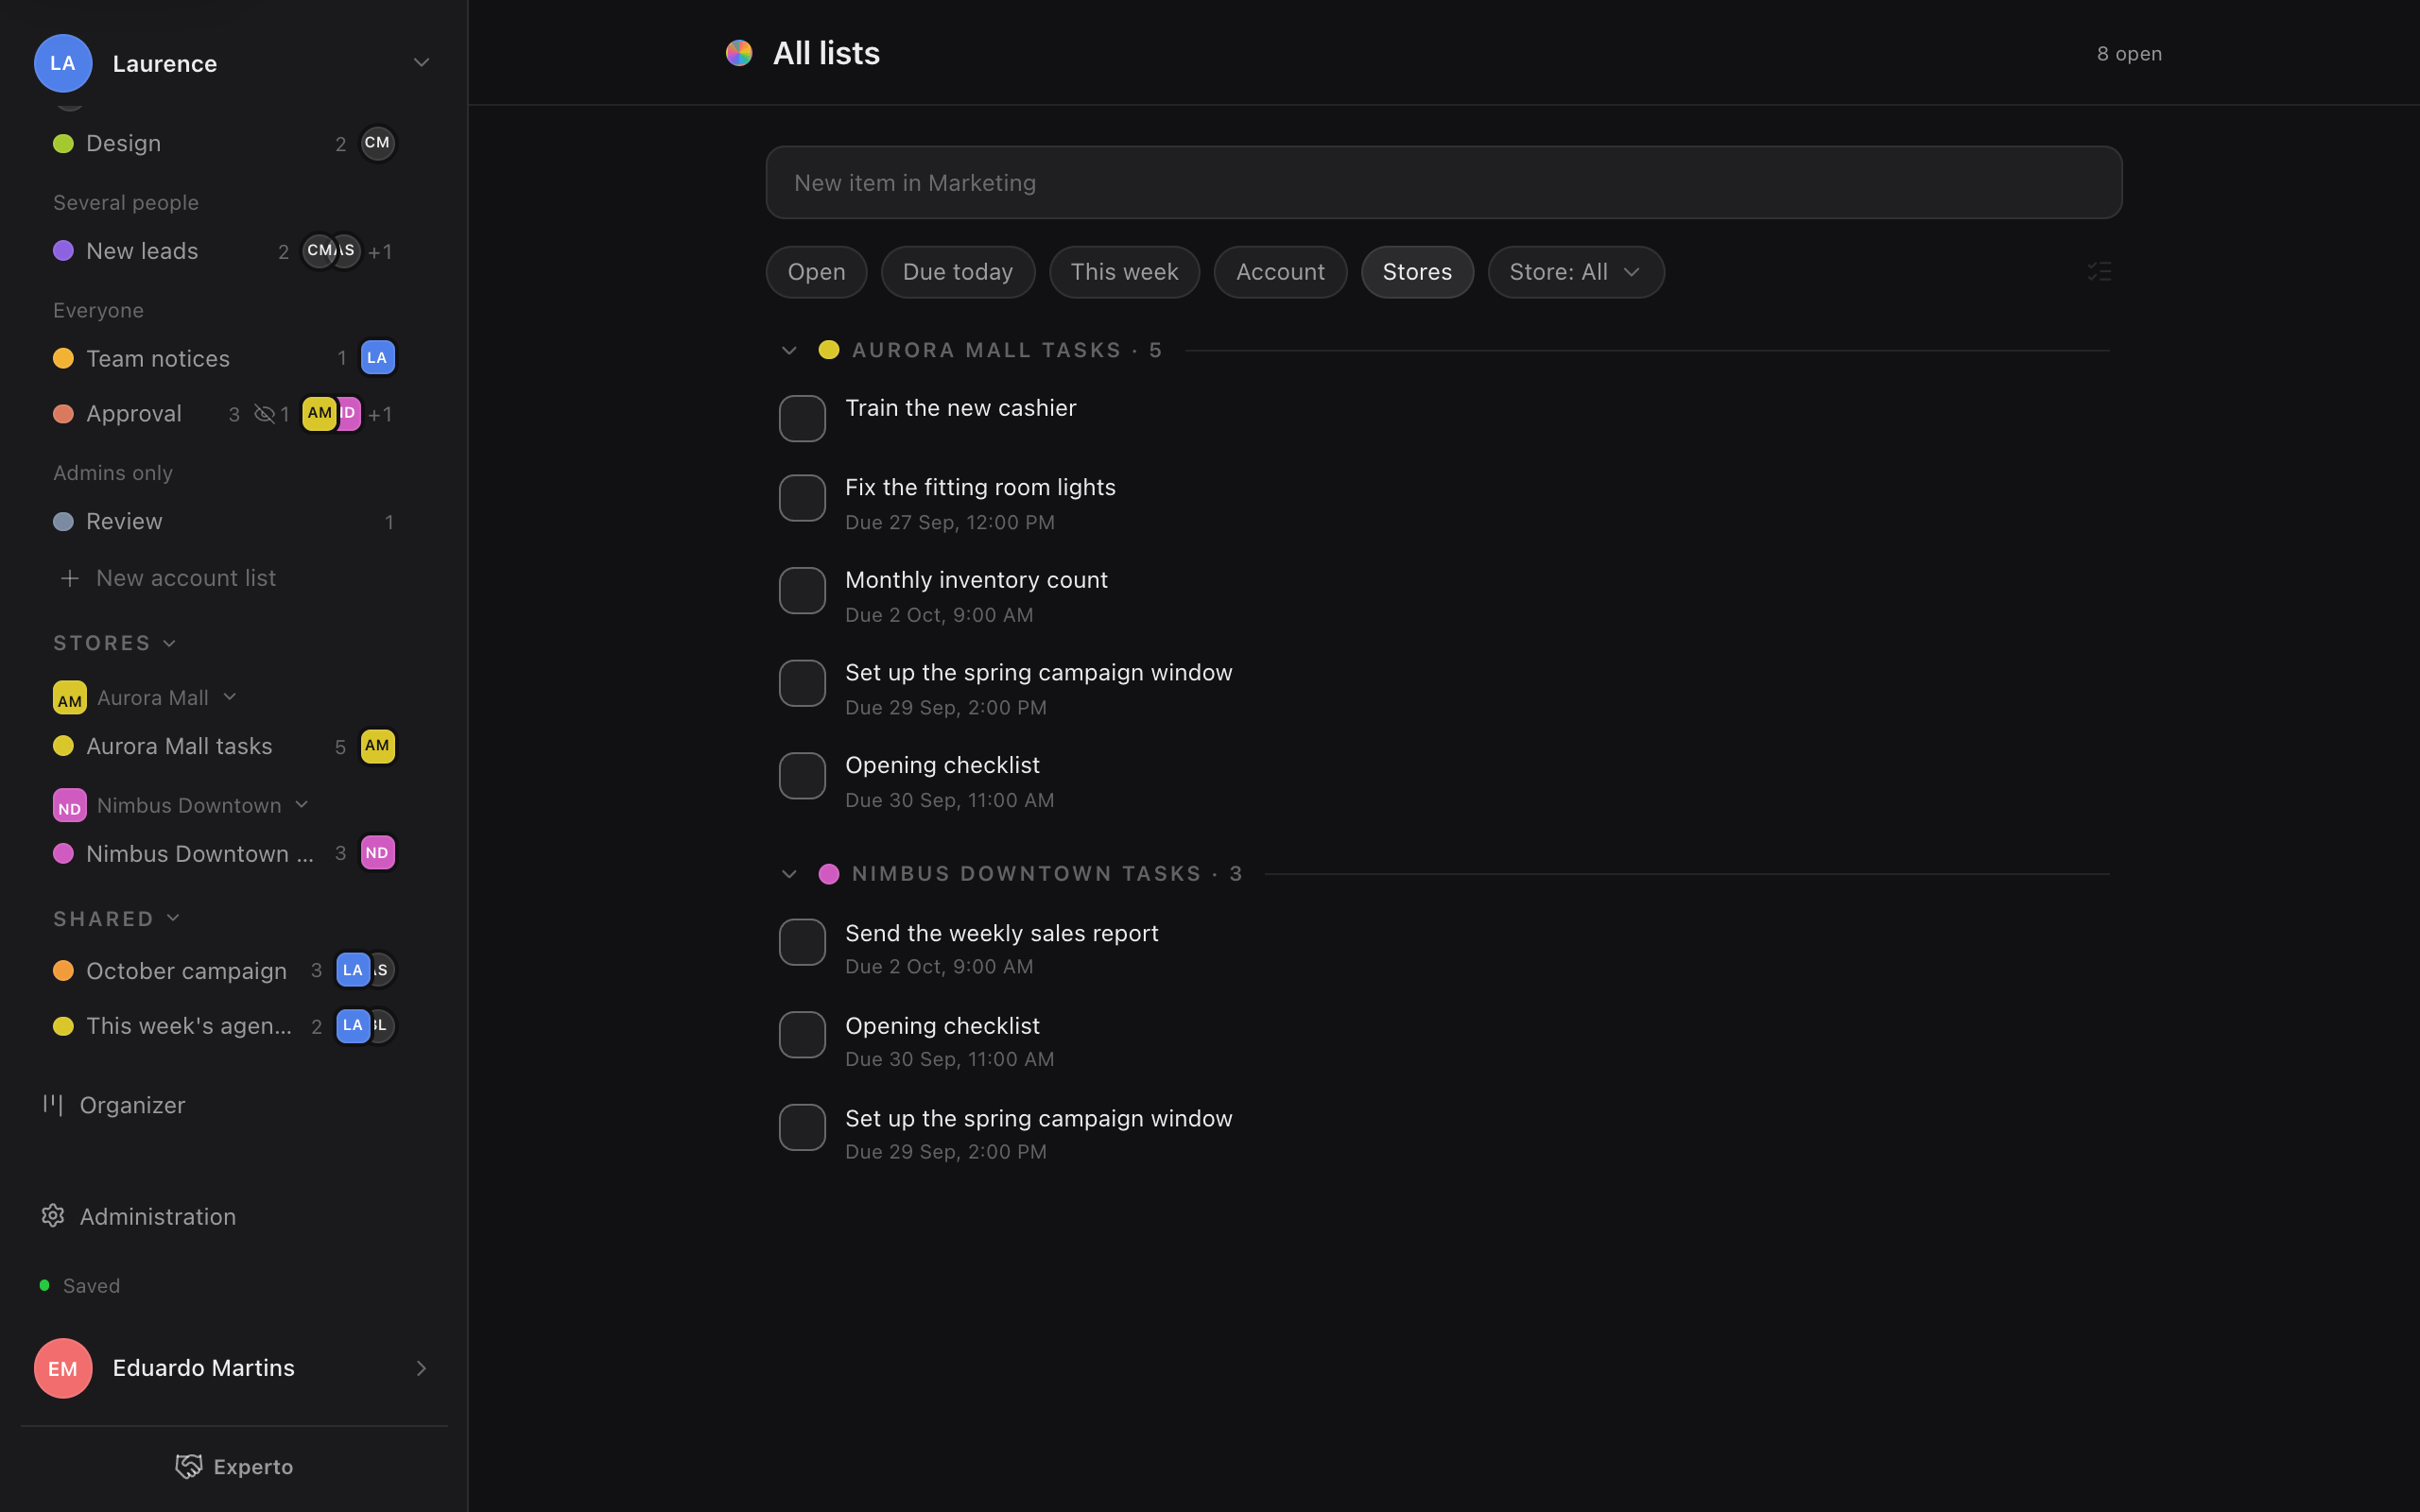Open the Send the weekly sales report task
This screenshot has height=1512, width=2420.
pyautogui.click(x=1001, y=933)
